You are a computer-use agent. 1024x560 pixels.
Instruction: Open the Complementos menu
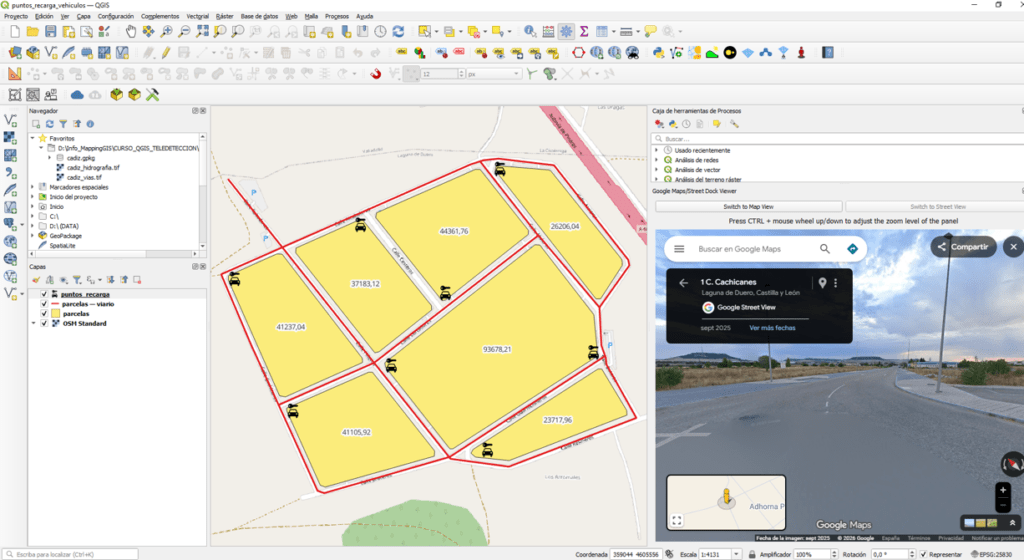tap(160, 16)
